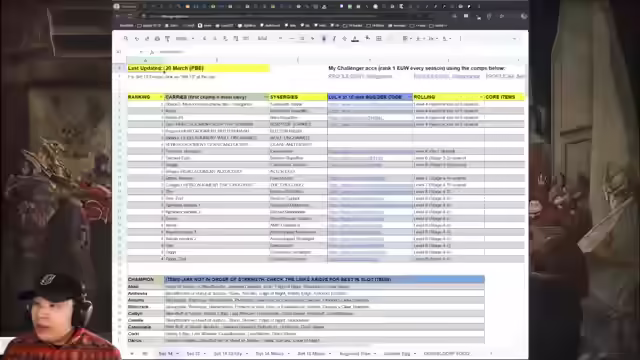Open the Set 14 tab's dropdown arrow

pyautogui.click(x=178, y=353)
